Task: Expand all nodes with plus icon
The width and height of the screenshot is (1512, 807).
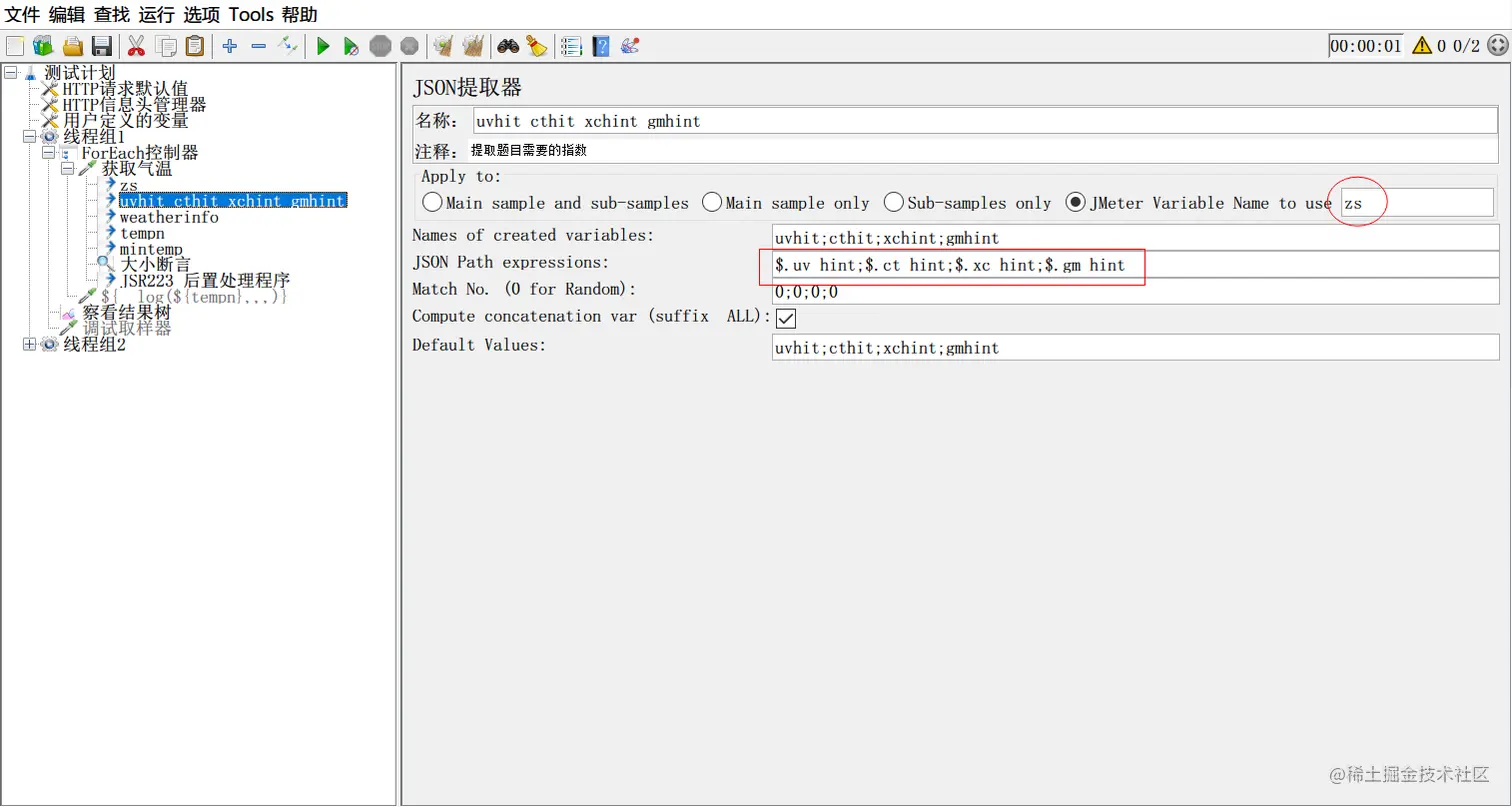Action: coord(230,46)
